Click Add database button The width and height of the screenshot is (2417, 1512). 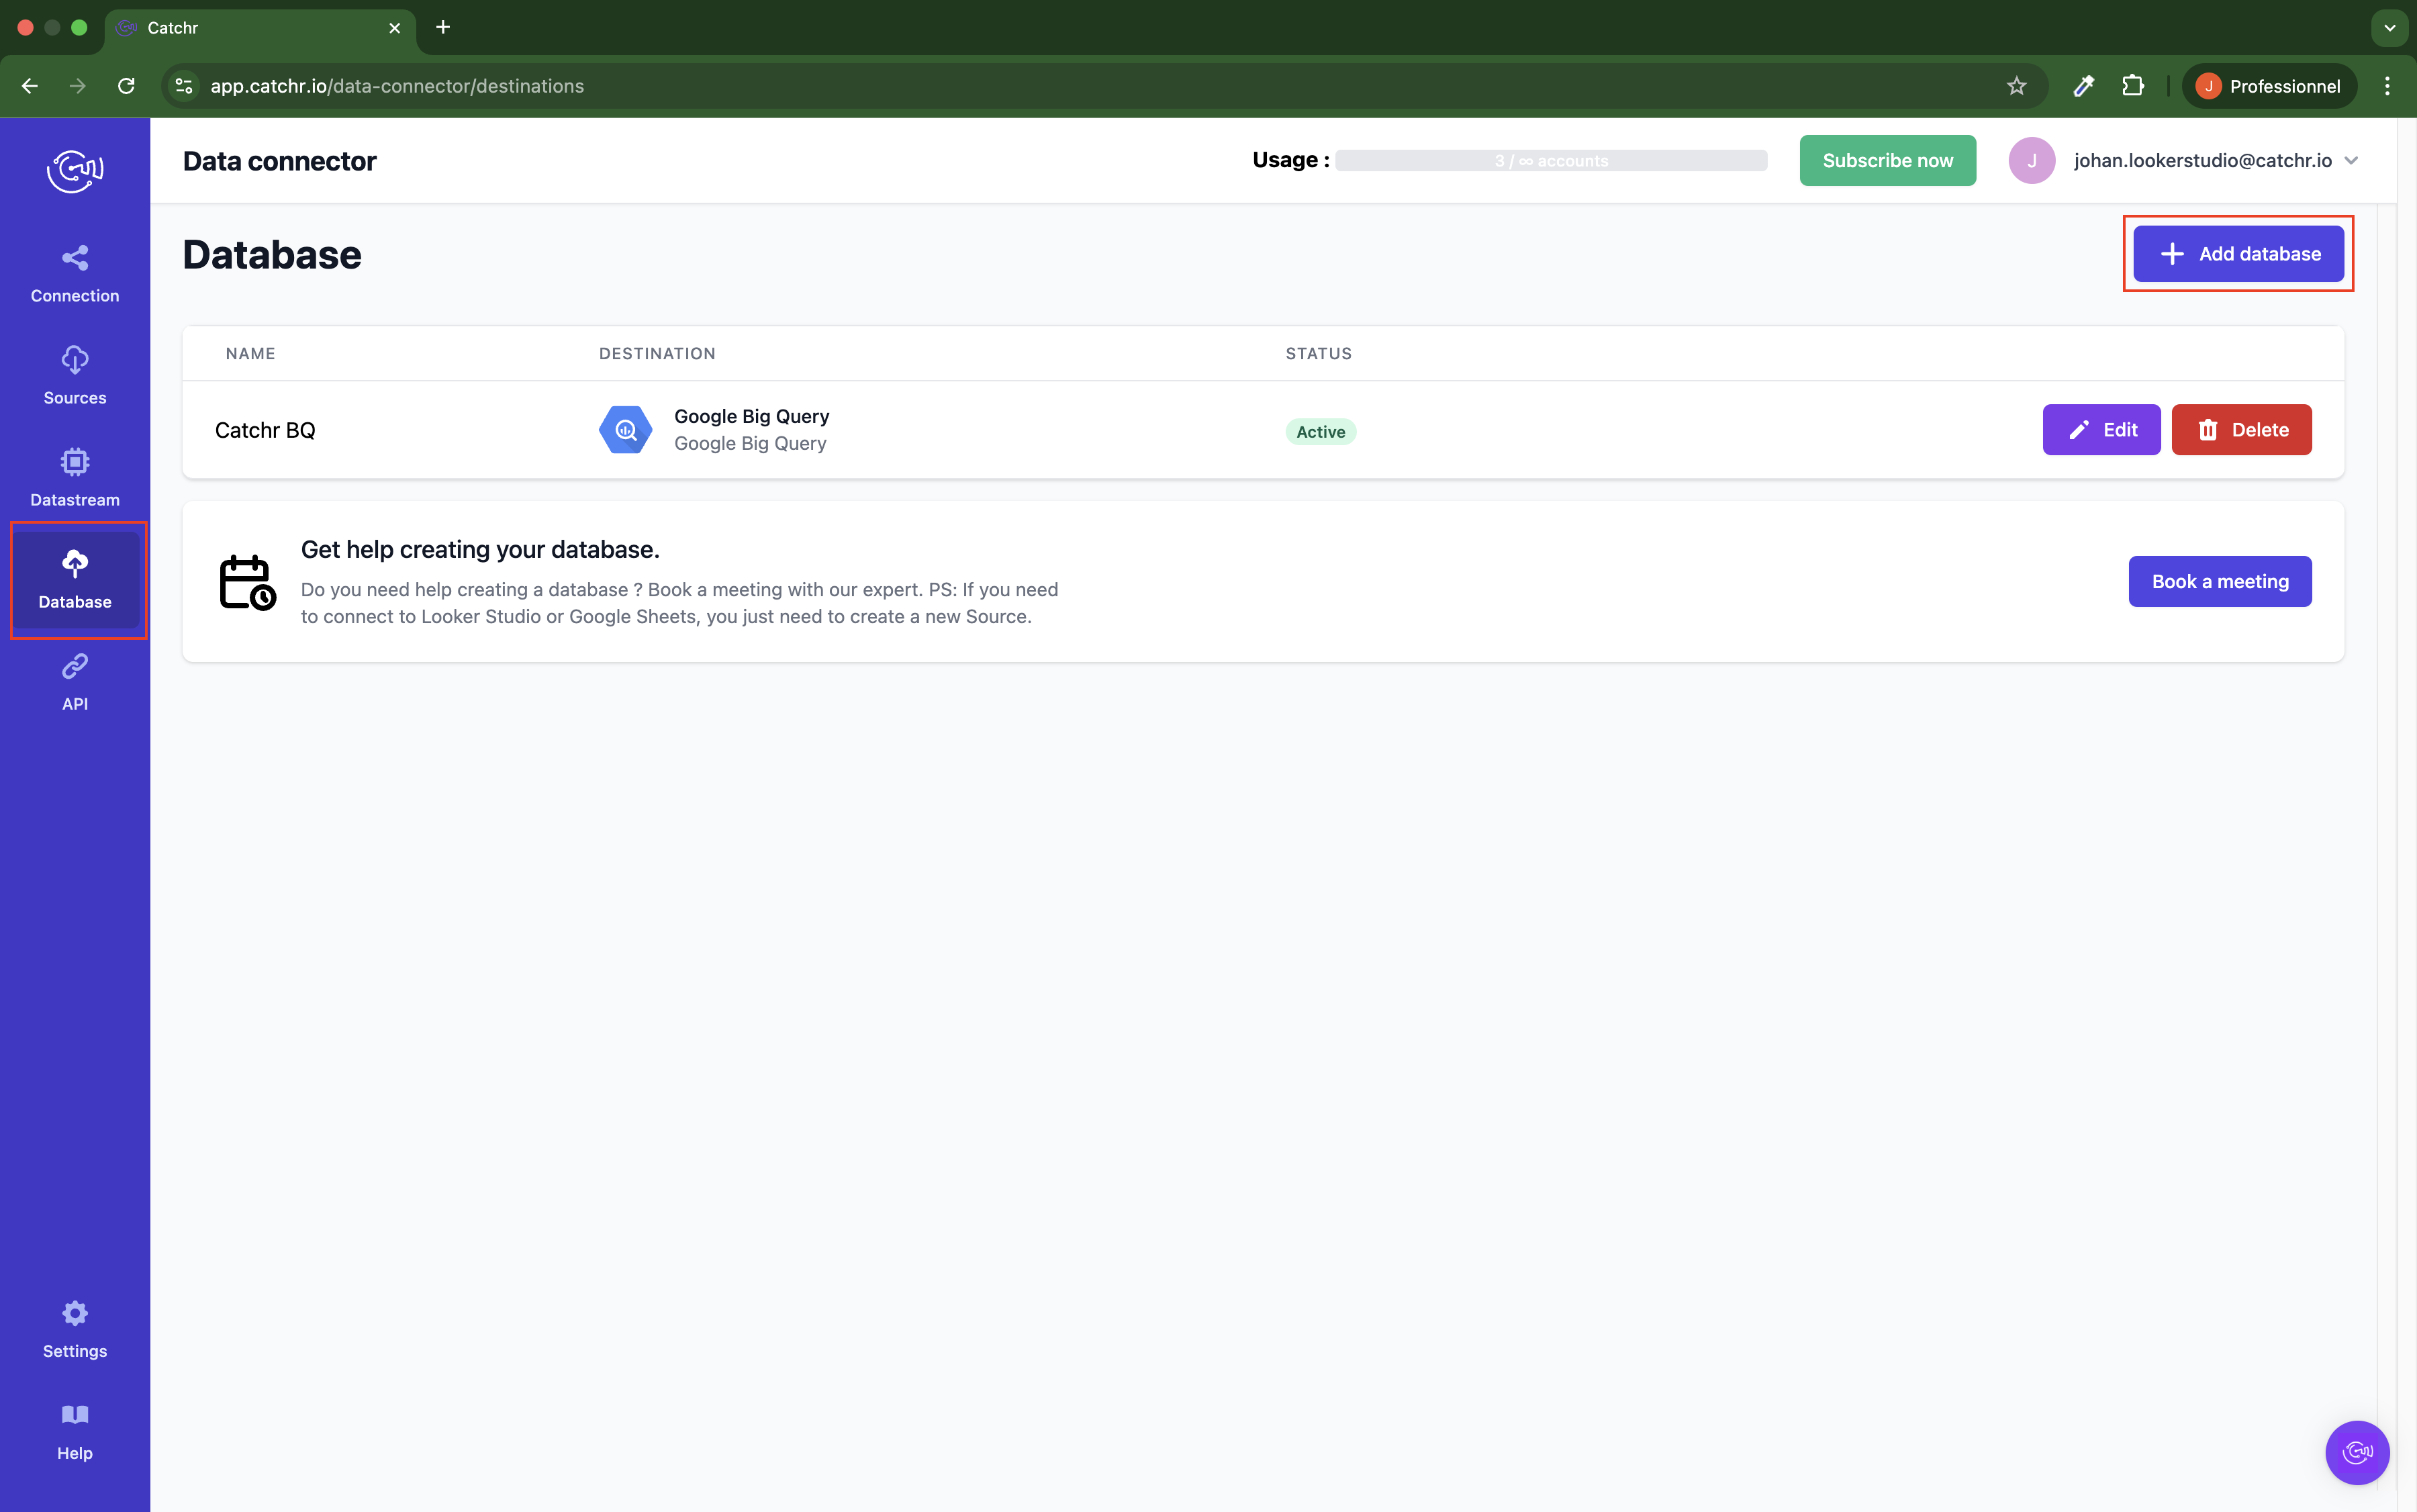(x=2238, y=254)
